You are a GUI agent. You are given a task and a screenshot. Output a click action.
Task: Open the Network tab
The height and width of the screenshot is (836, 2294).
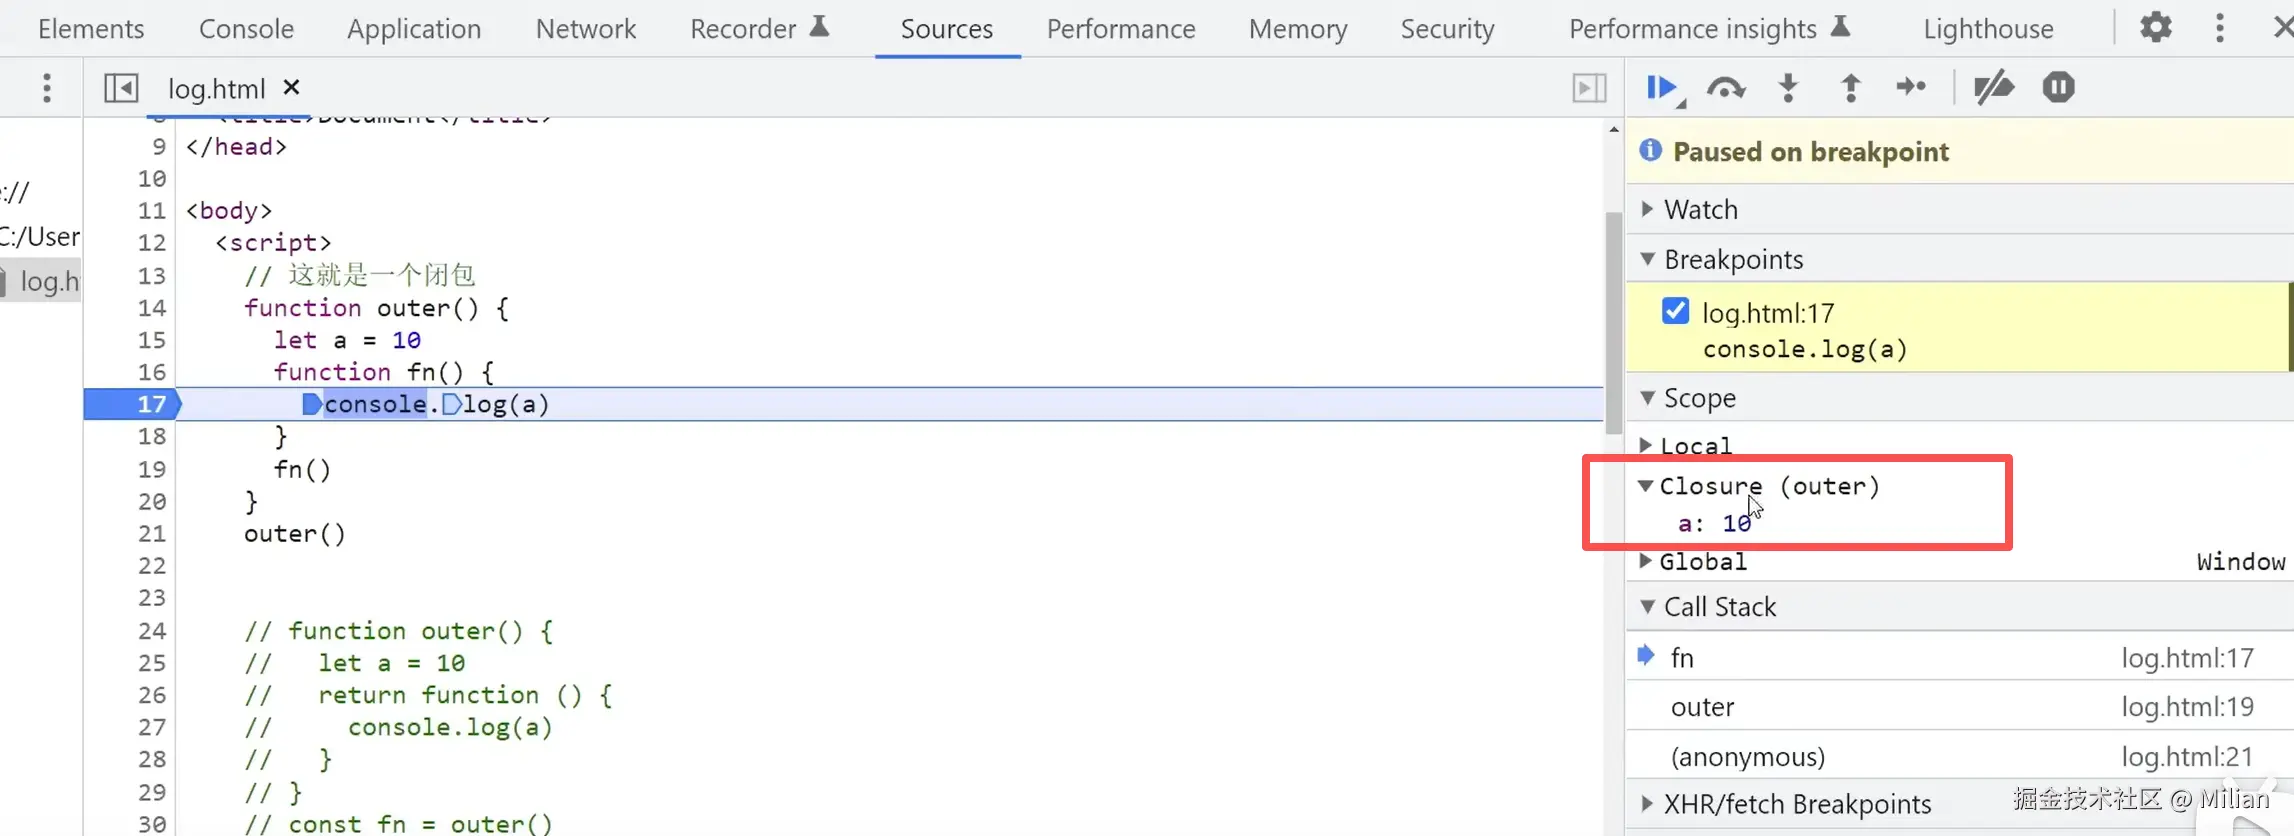pos(585,29)
